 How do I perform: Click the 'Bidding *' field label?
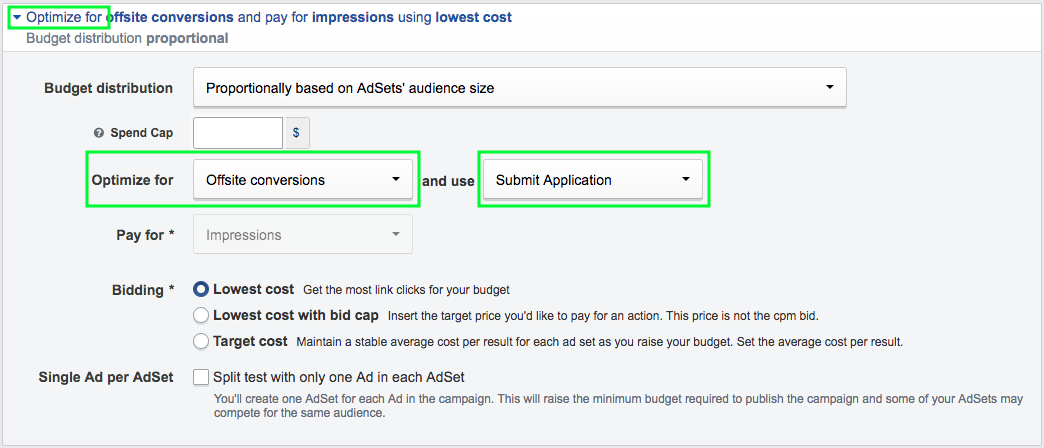(142, 290)
